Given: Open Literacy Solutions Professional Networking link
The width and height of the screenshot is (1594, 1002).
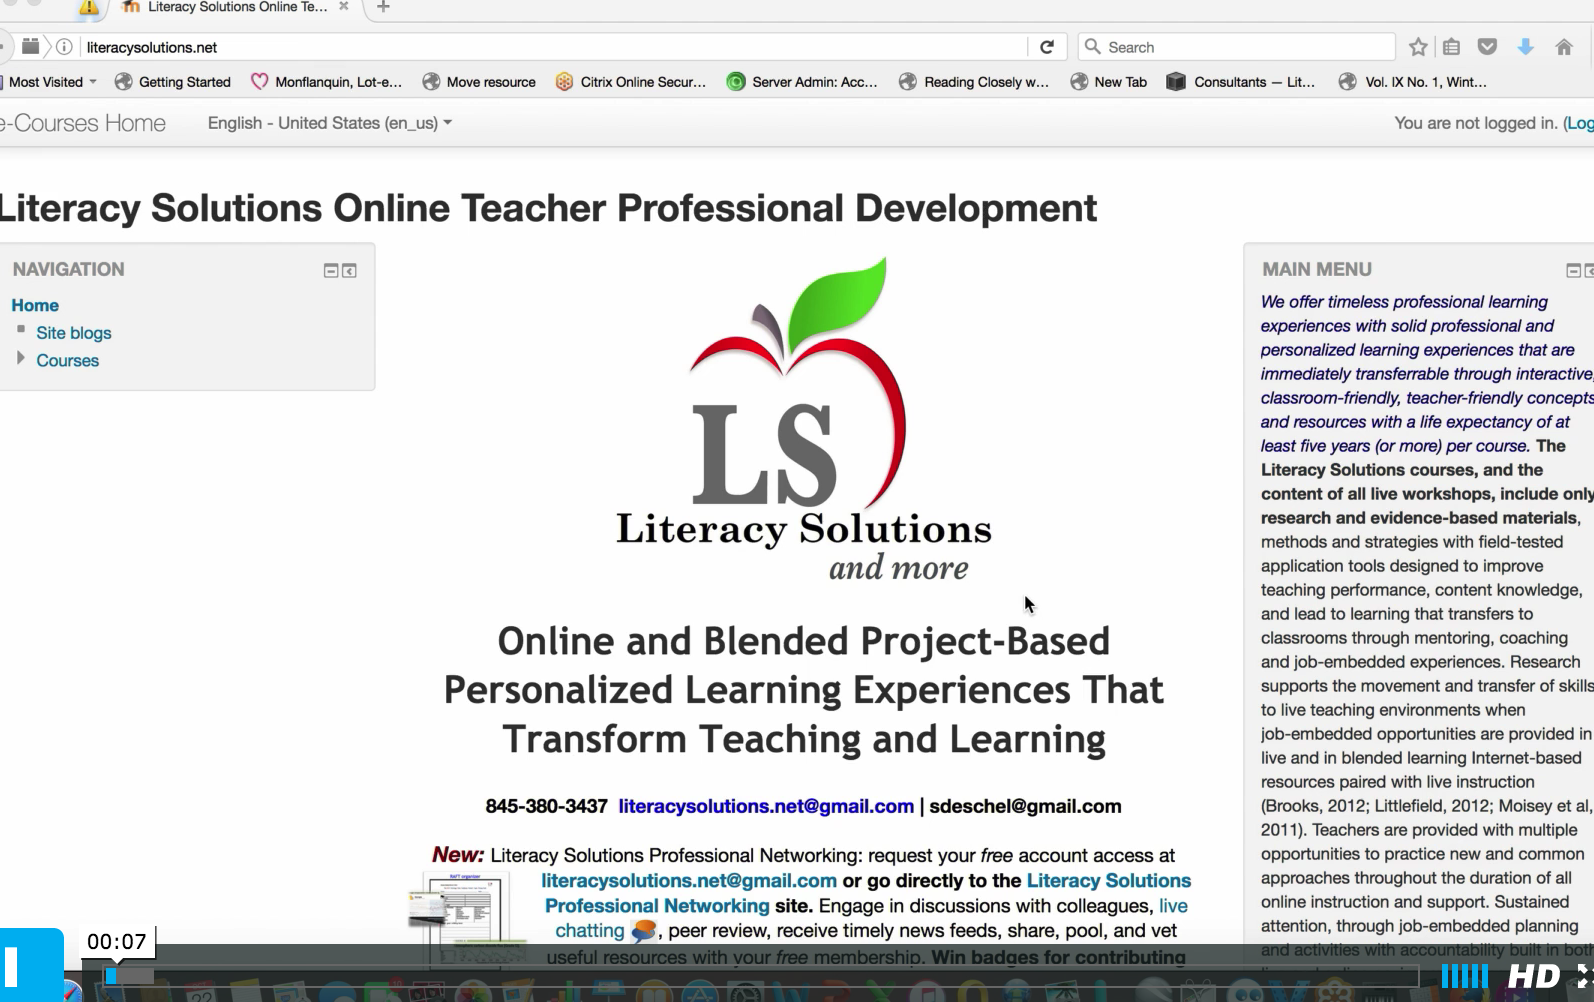Looking at the screenshot, I should [x=868, y=893].
